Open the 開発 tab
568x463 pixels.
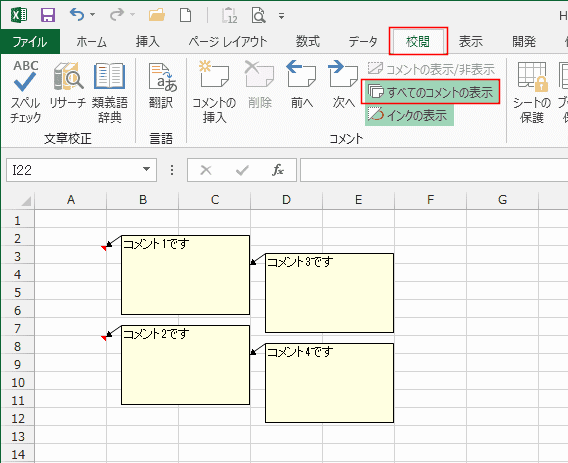coord(524,42)
